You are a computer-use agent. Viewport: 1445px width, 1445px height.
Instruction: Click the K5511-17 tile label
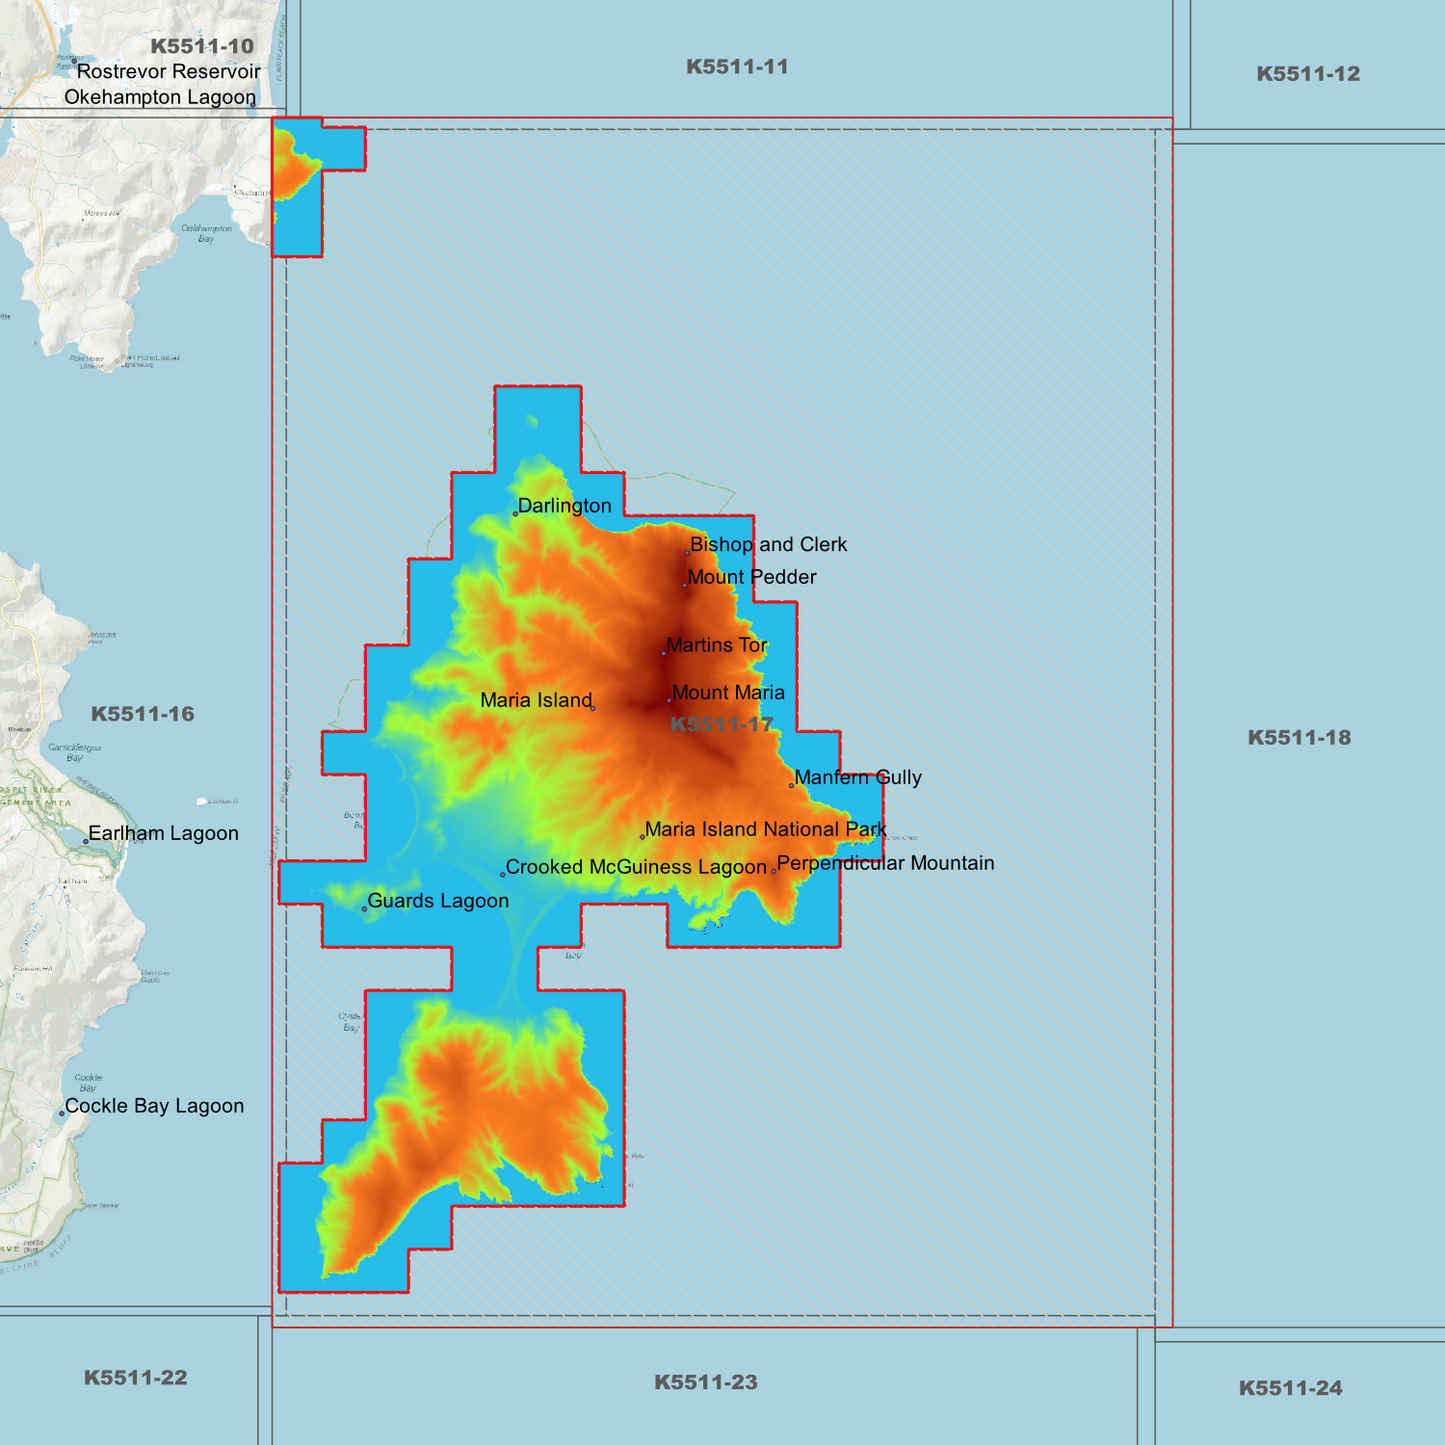click(722, 725)
